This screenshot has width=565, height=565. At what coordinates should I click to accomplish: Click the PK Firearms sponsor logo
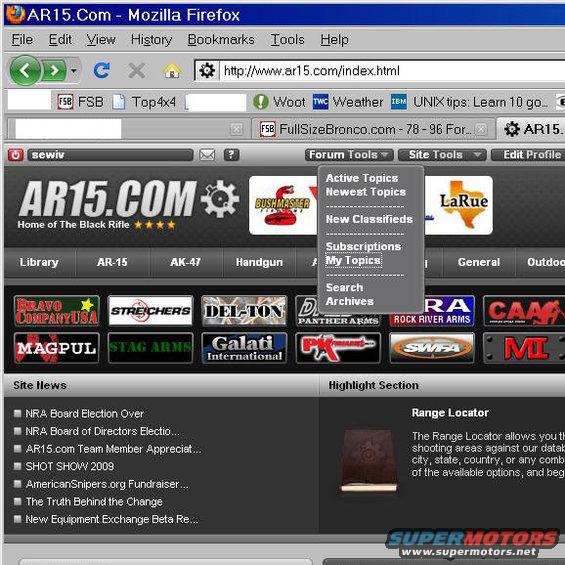pos(338,348)
